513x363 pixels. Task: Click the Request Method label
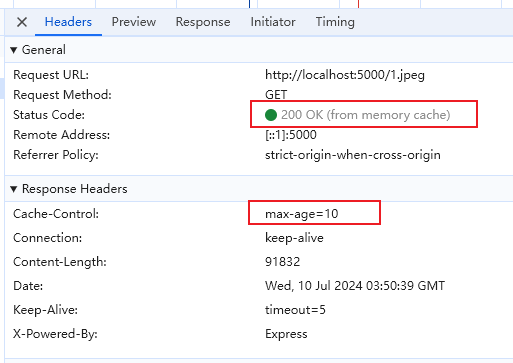(62, 95)
